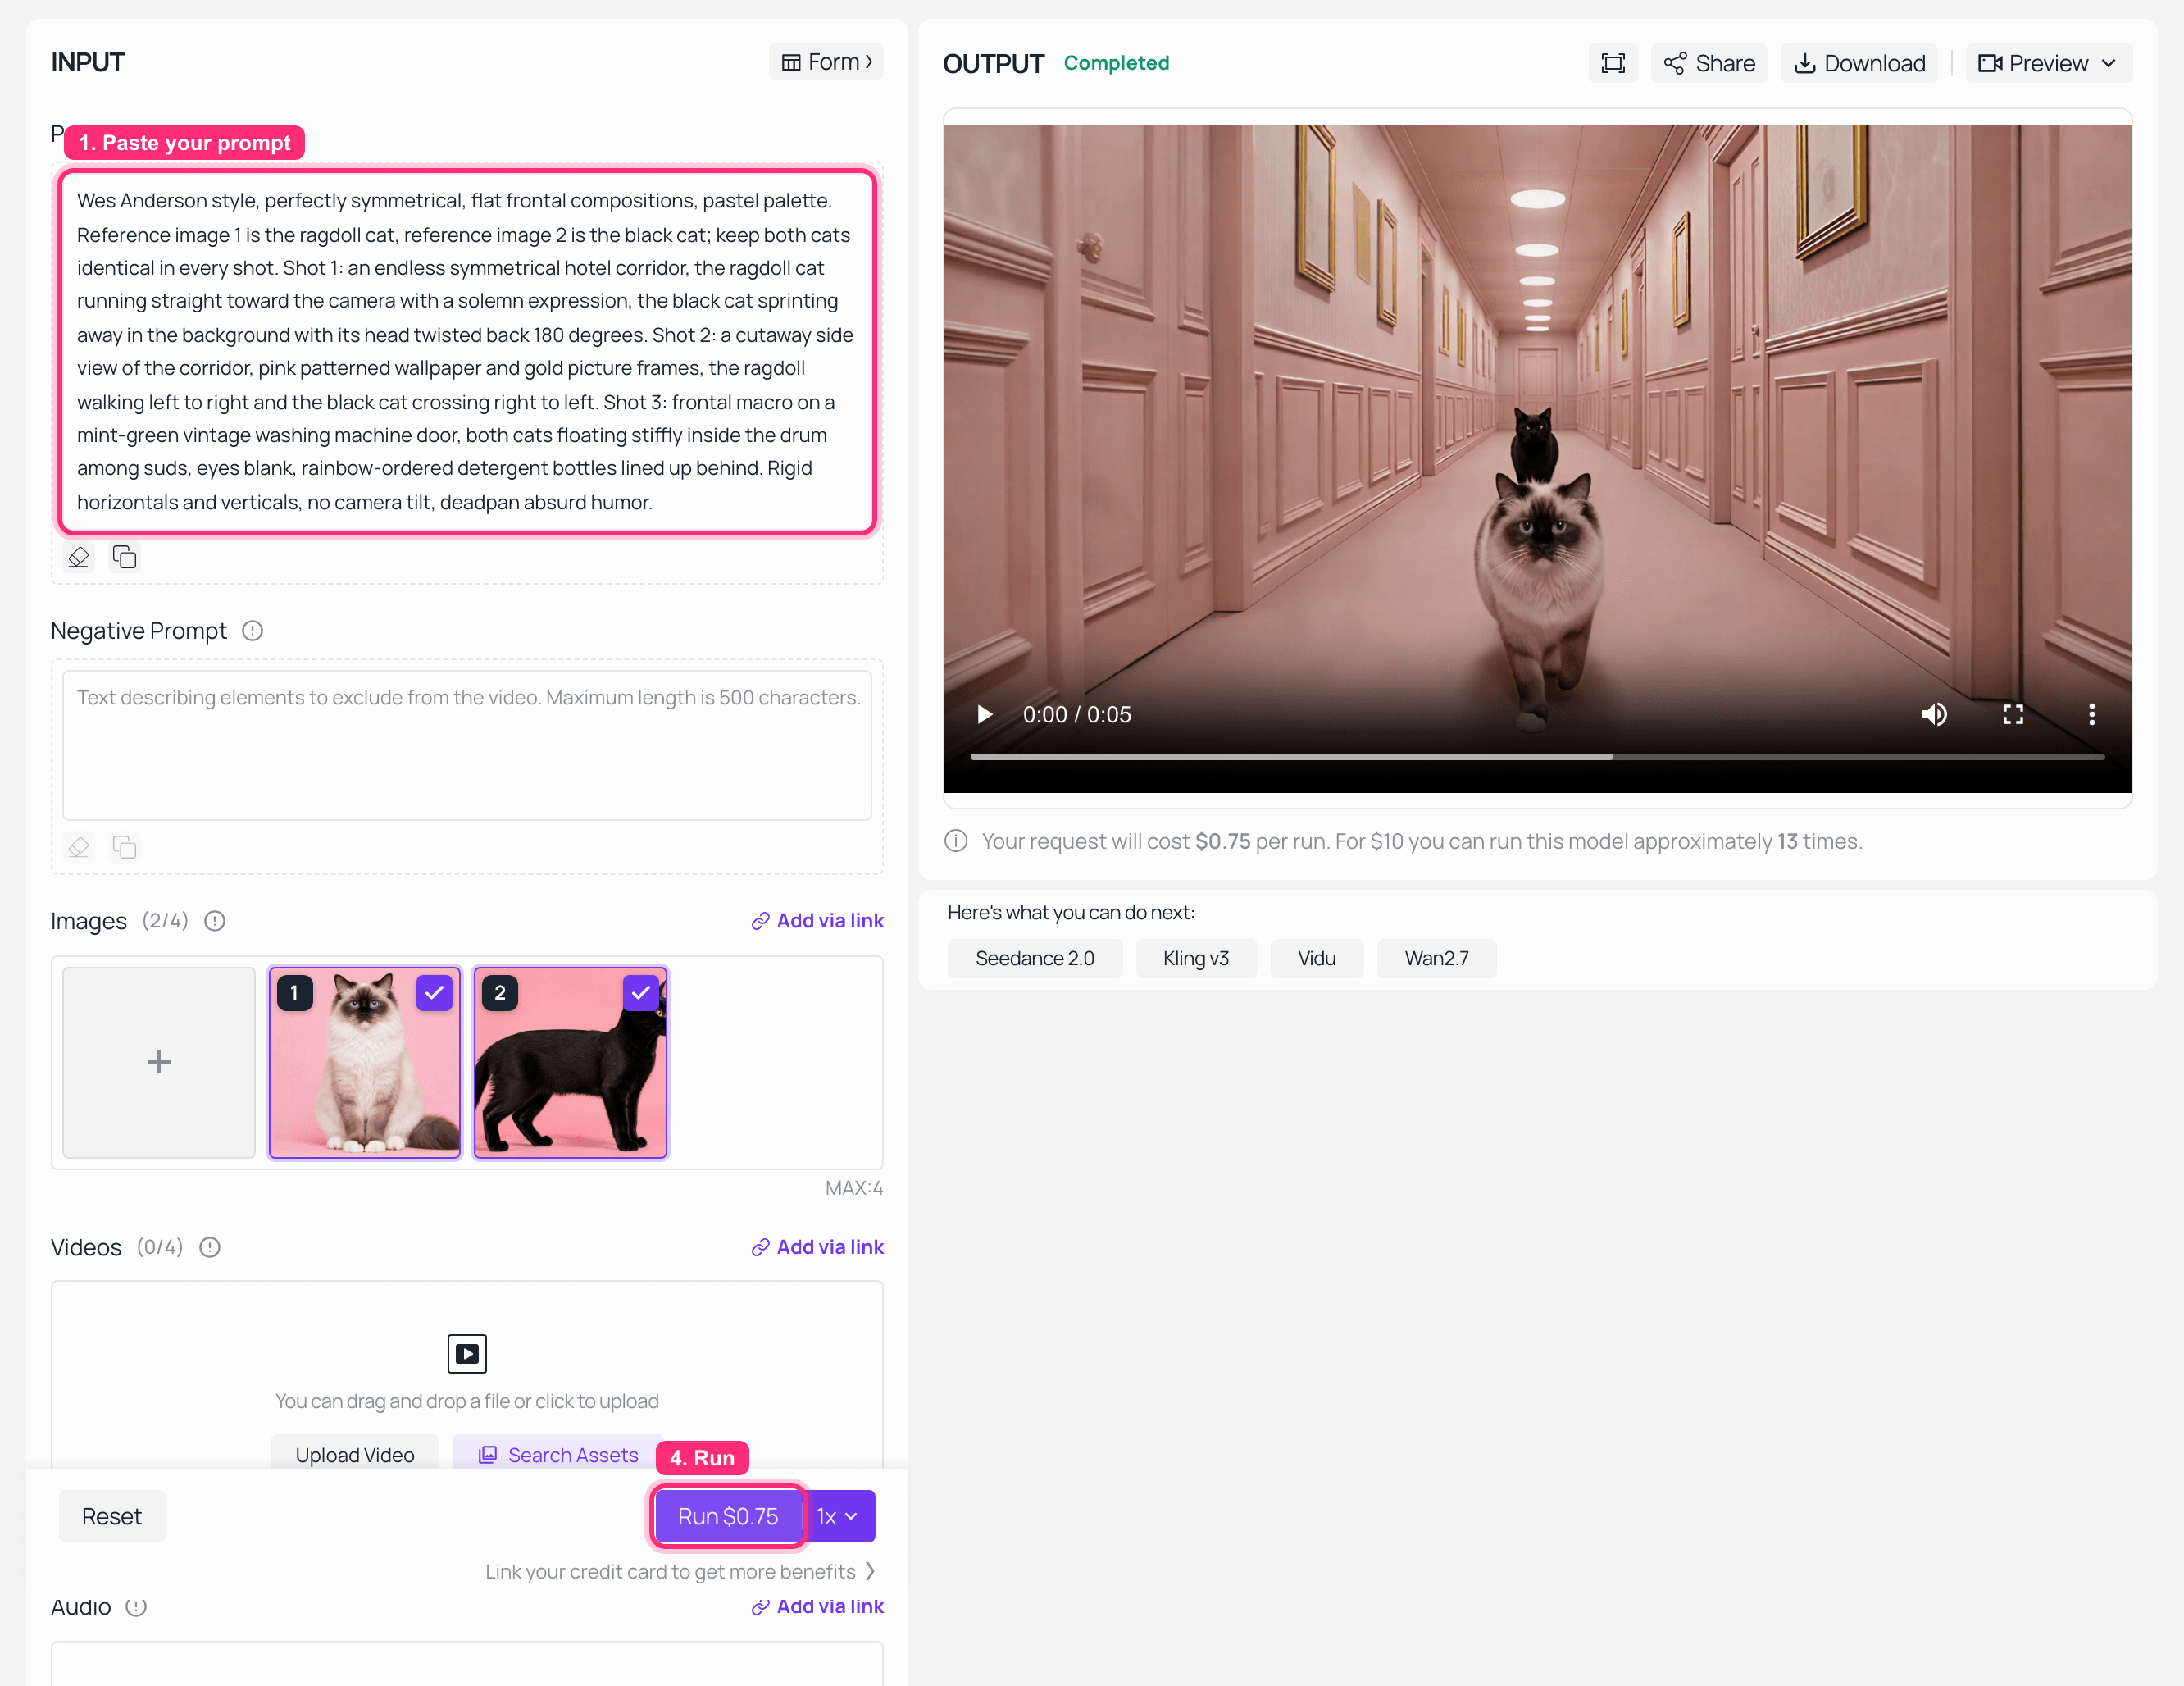Copy the prompt text using the copy icon
The height and width of the screenshot is (1686, 2184).
124,557
